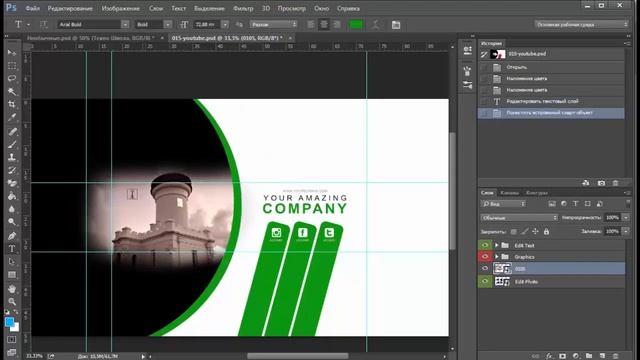Toggle pixel layer filter in Layers

click(552, 204)
